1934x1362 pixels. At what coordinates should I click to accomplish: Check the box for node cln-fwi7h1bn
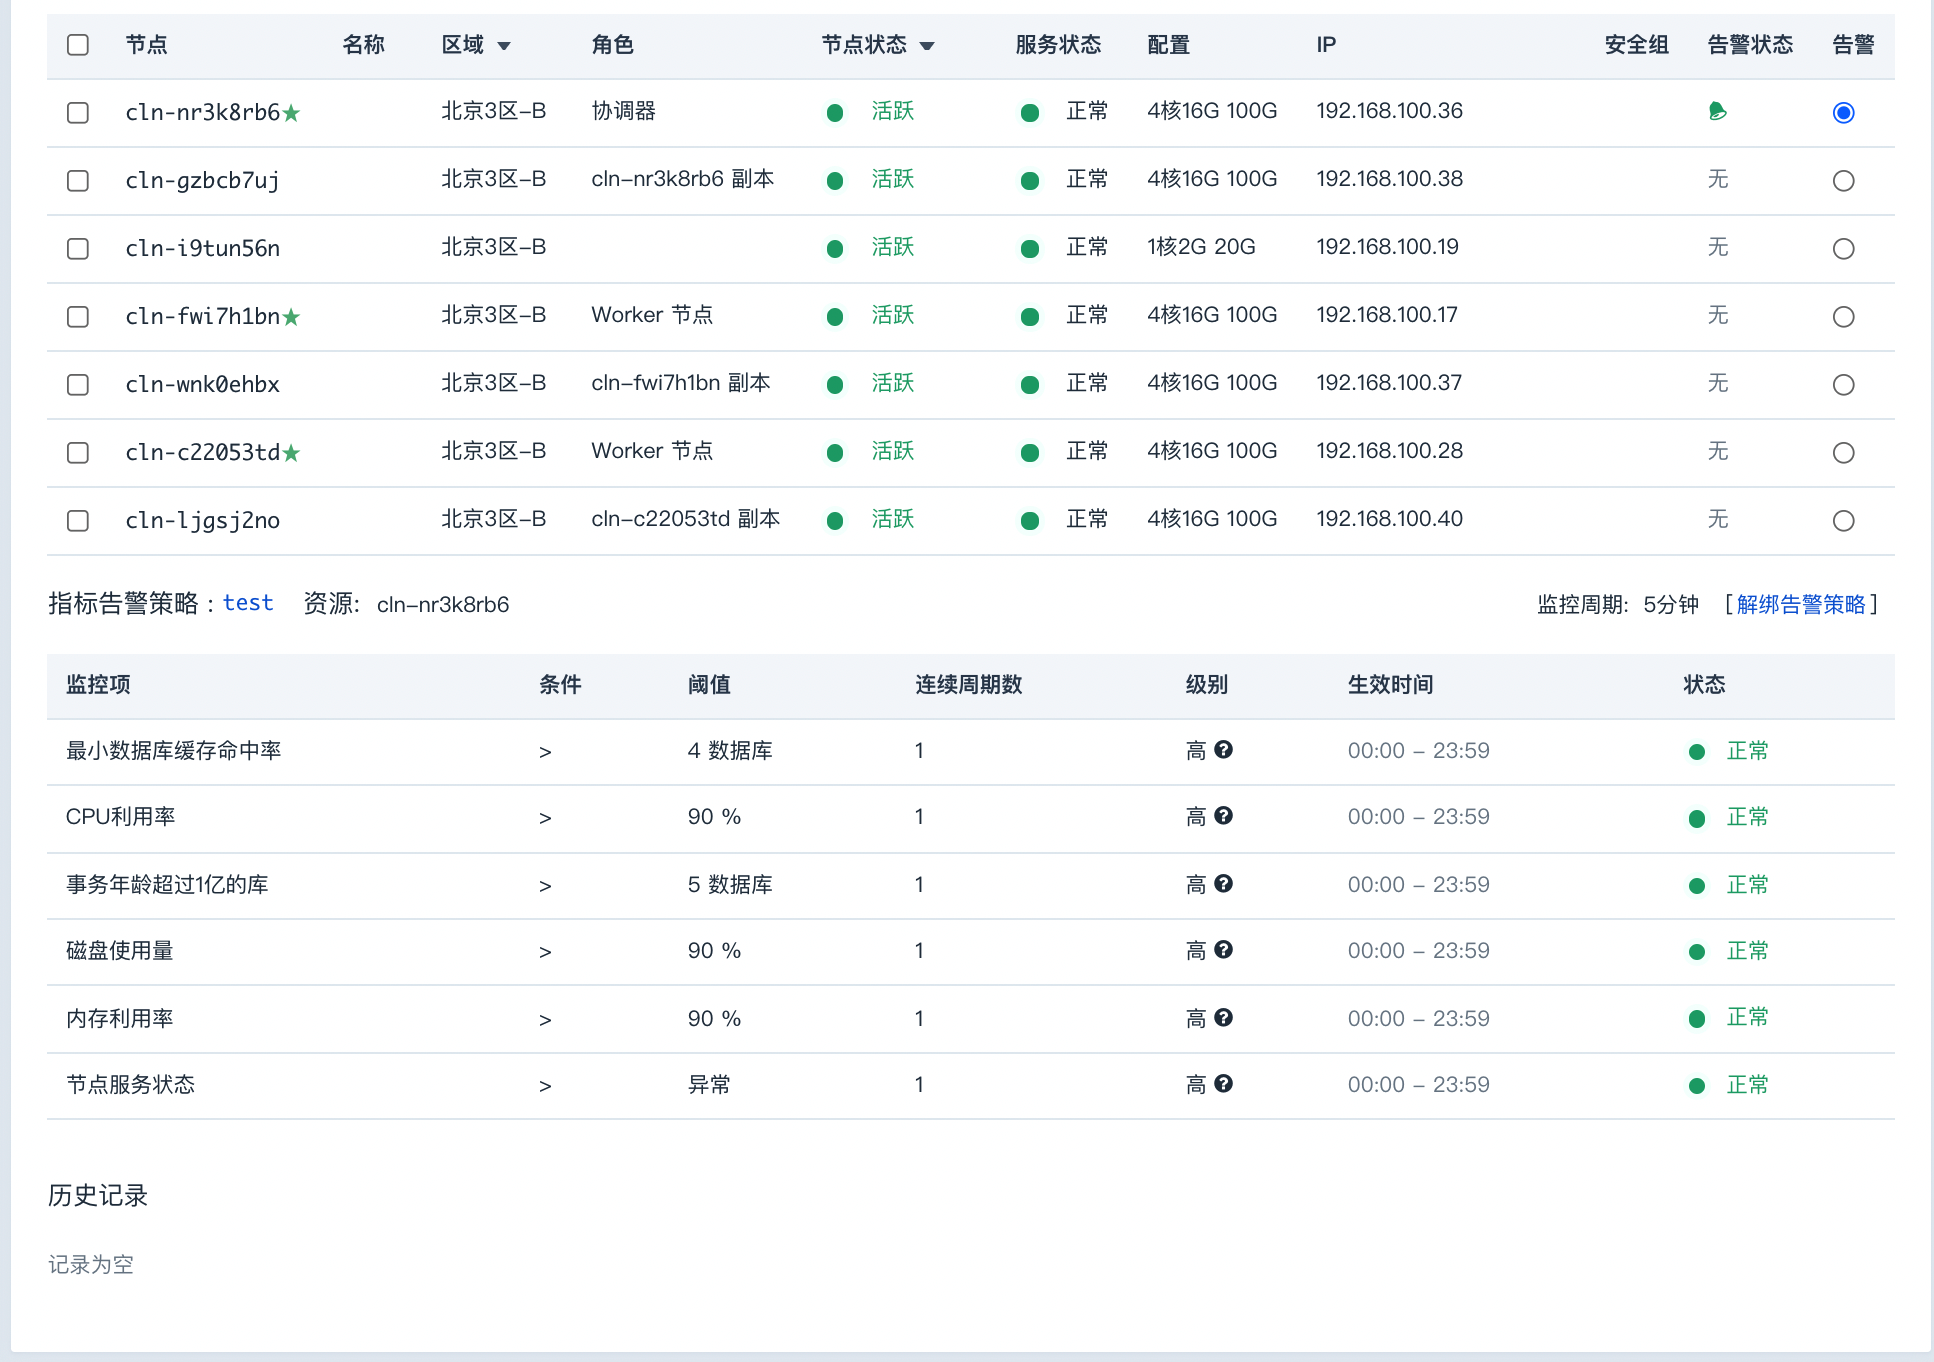click(x=78, y=317)
